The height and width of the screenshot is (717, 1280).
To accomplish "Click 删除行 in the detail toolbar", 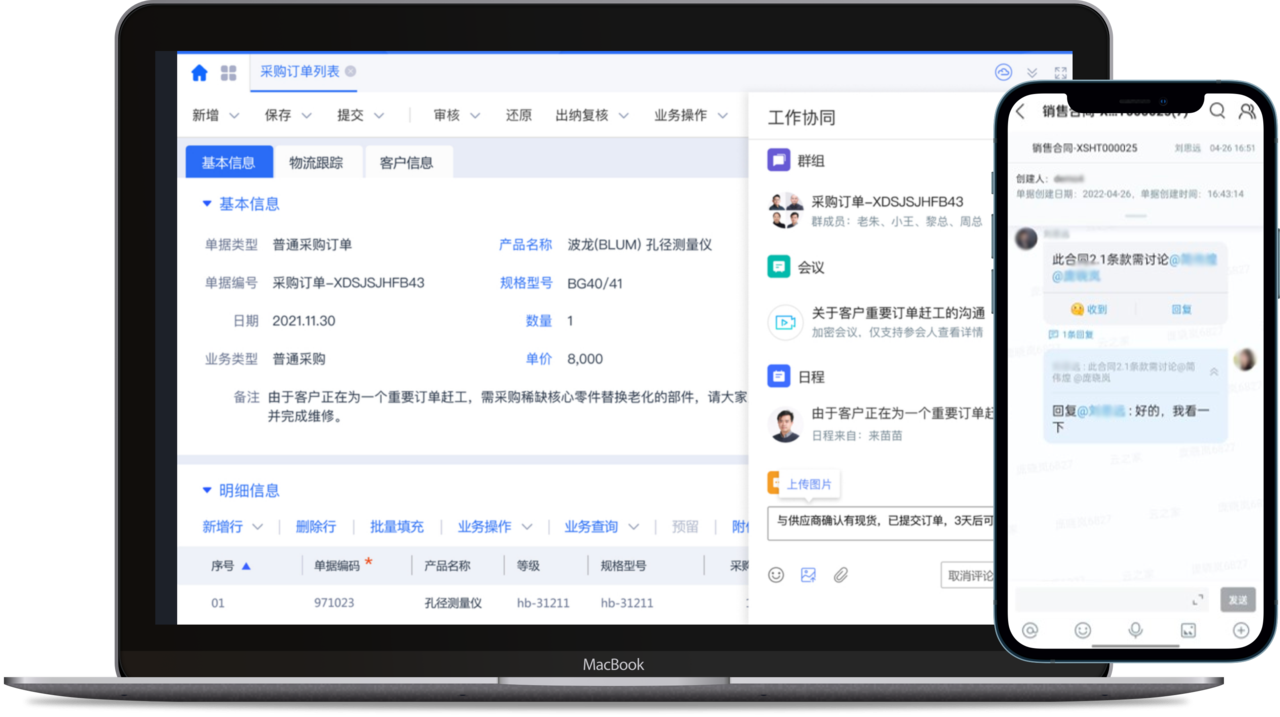I will coord(316,527).
